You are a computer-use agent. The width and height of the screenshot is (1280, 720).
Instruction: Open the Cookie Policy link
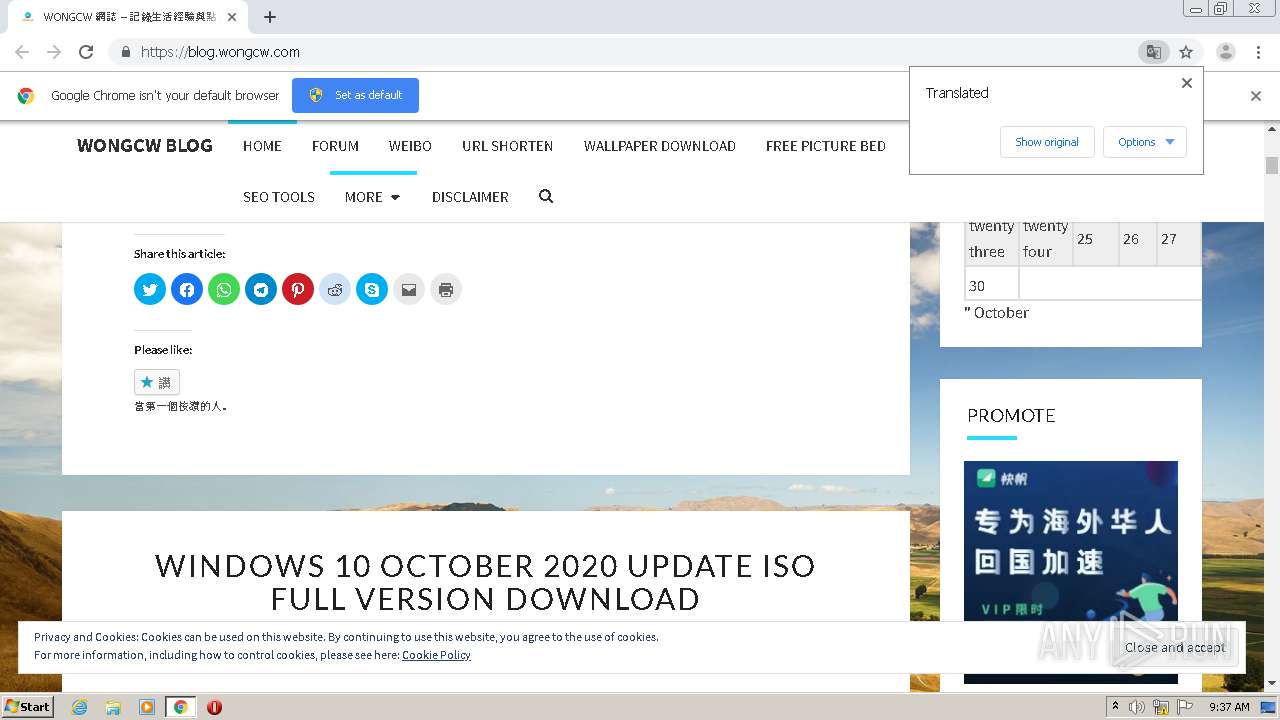click(436, 655)
